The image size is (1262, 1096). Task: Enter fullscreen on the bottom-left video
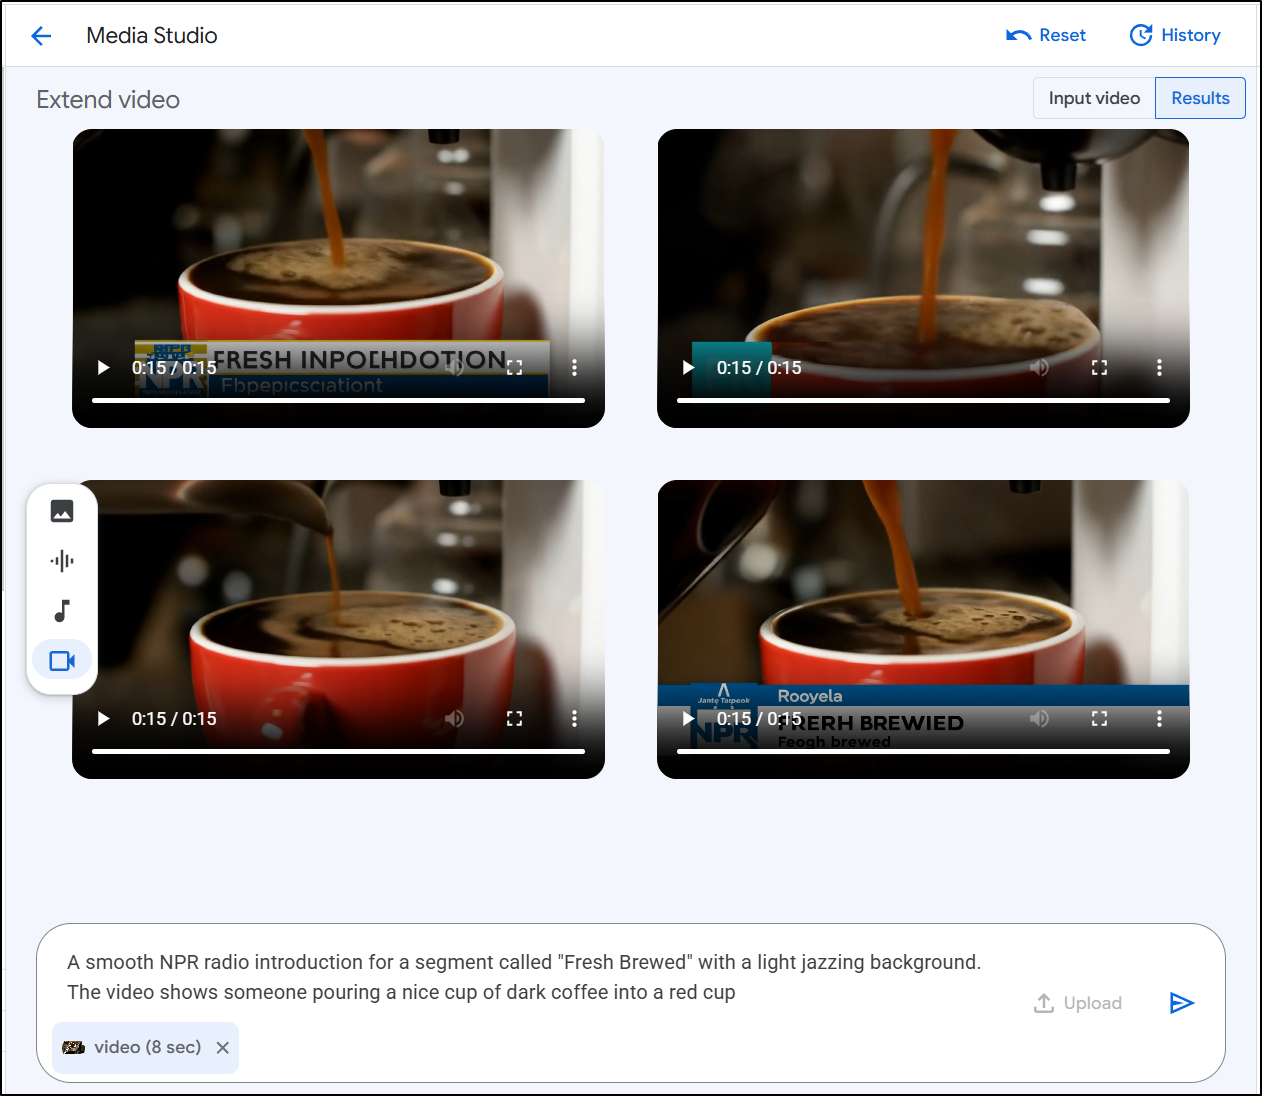coord(514,718)
